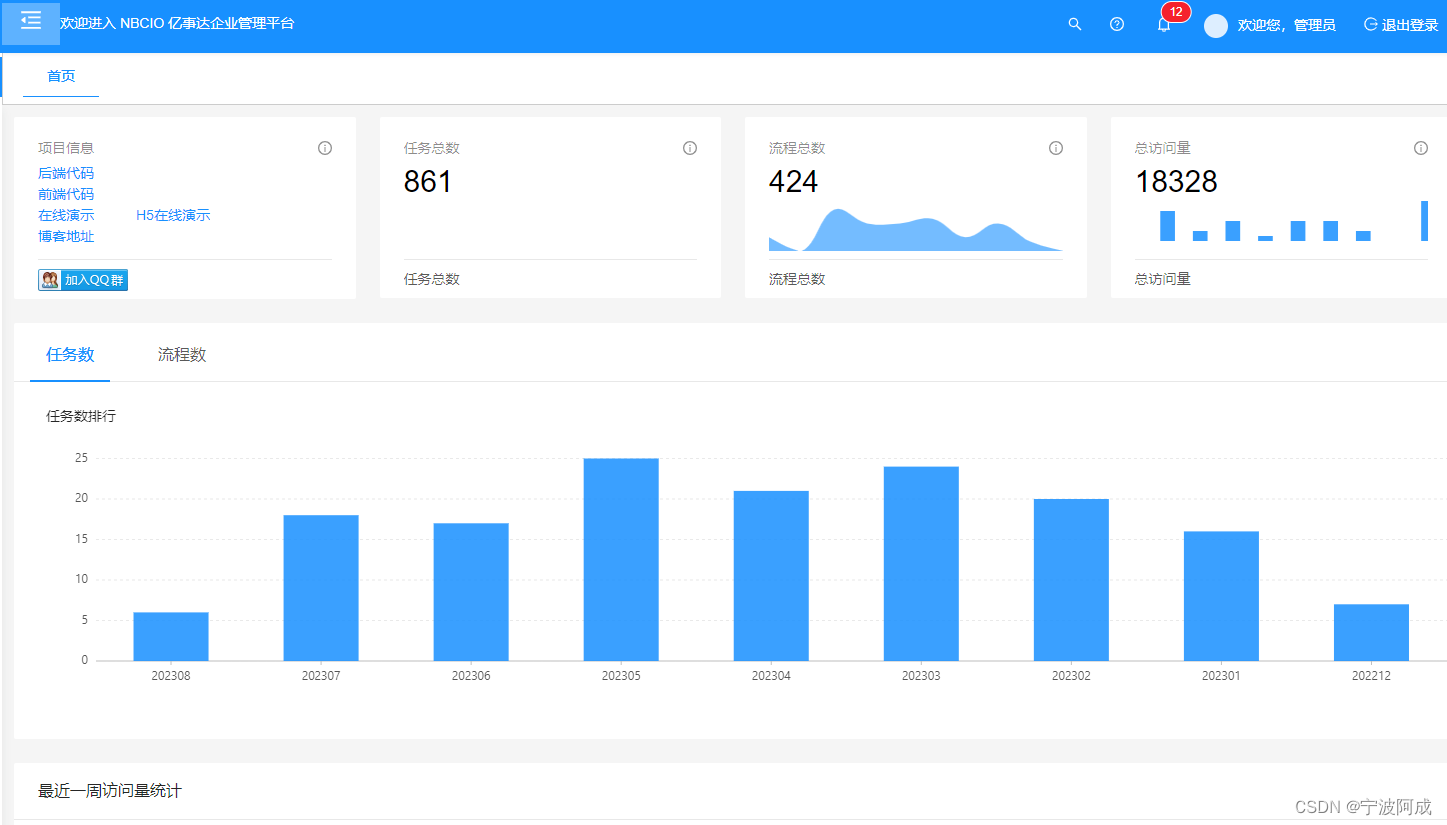
Task: Open the H5在线演示 link
Action: click(173, 215)
